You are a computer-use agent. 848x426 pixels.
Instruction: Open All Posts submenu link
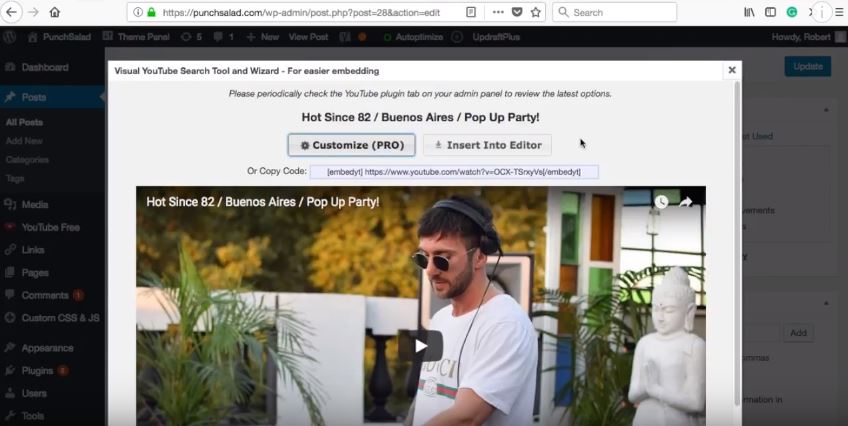24,122
